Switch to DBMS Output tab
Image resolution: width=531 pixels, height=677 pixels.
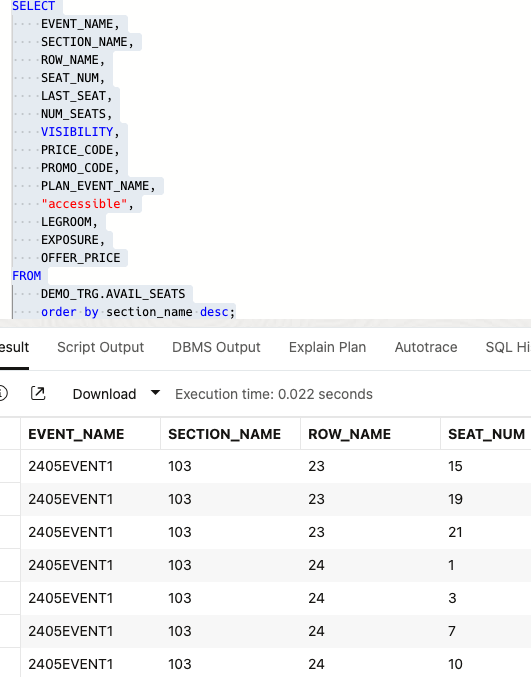[216, 347]
